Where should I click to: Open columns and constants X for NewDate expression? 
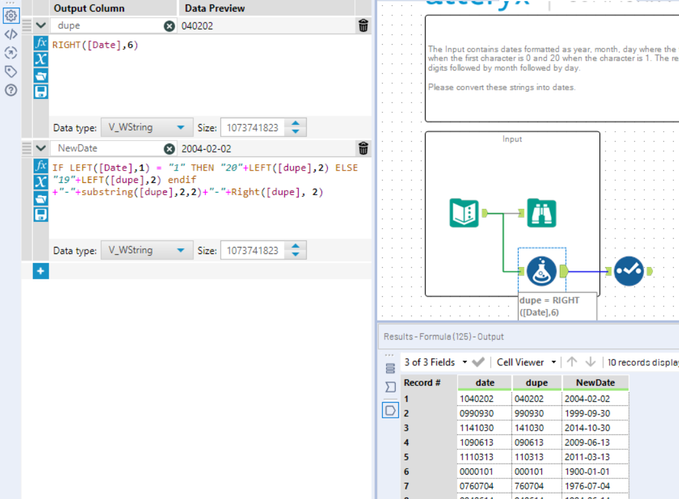pyautogui.click(x=41, y=182)
